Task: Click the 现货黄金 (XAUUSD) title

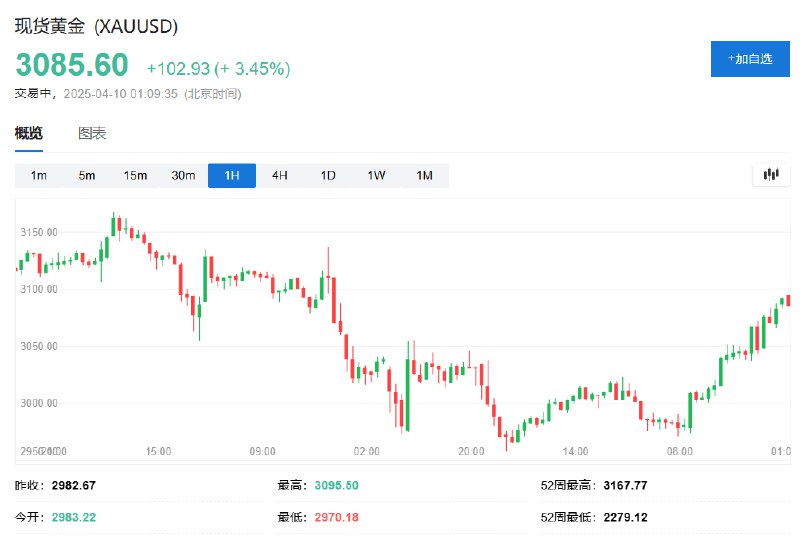Action: 96,26
